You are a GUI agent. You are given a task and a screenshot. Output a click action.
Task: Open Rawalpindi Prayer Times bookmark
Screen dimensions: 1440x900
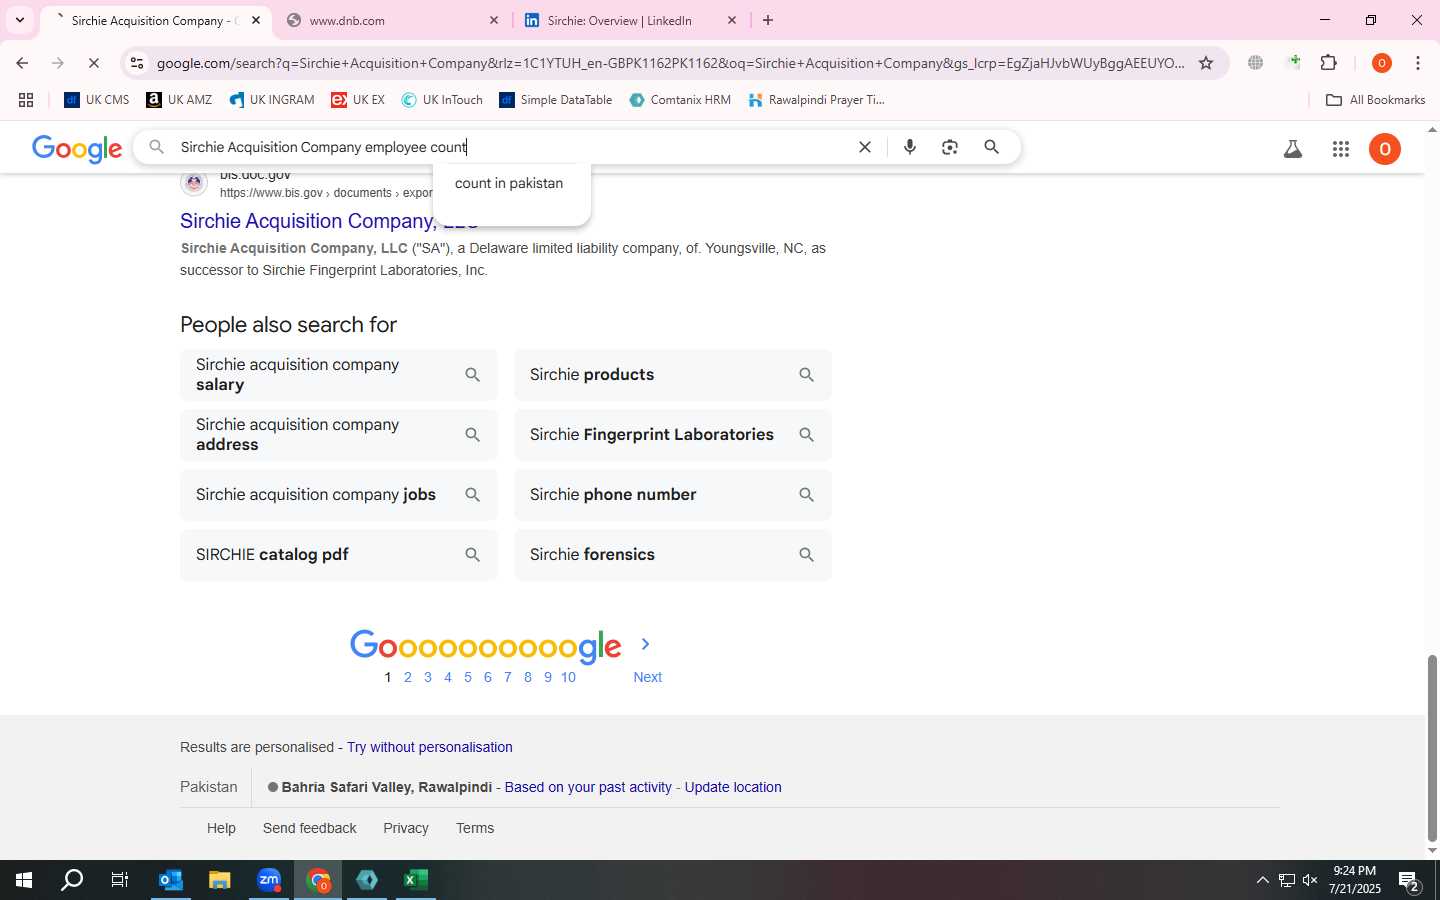817,100
